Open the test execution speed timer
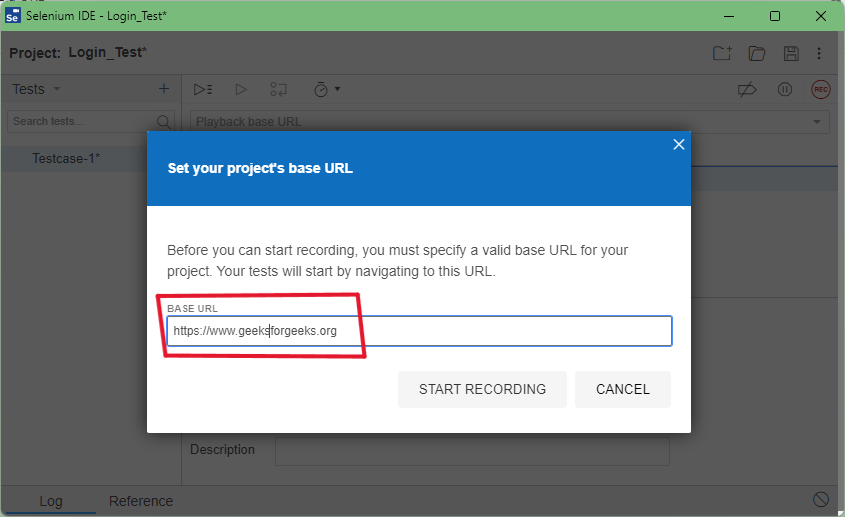Image resolution: width=845 pixels, height=517 pixels. (x=326, y=89)
